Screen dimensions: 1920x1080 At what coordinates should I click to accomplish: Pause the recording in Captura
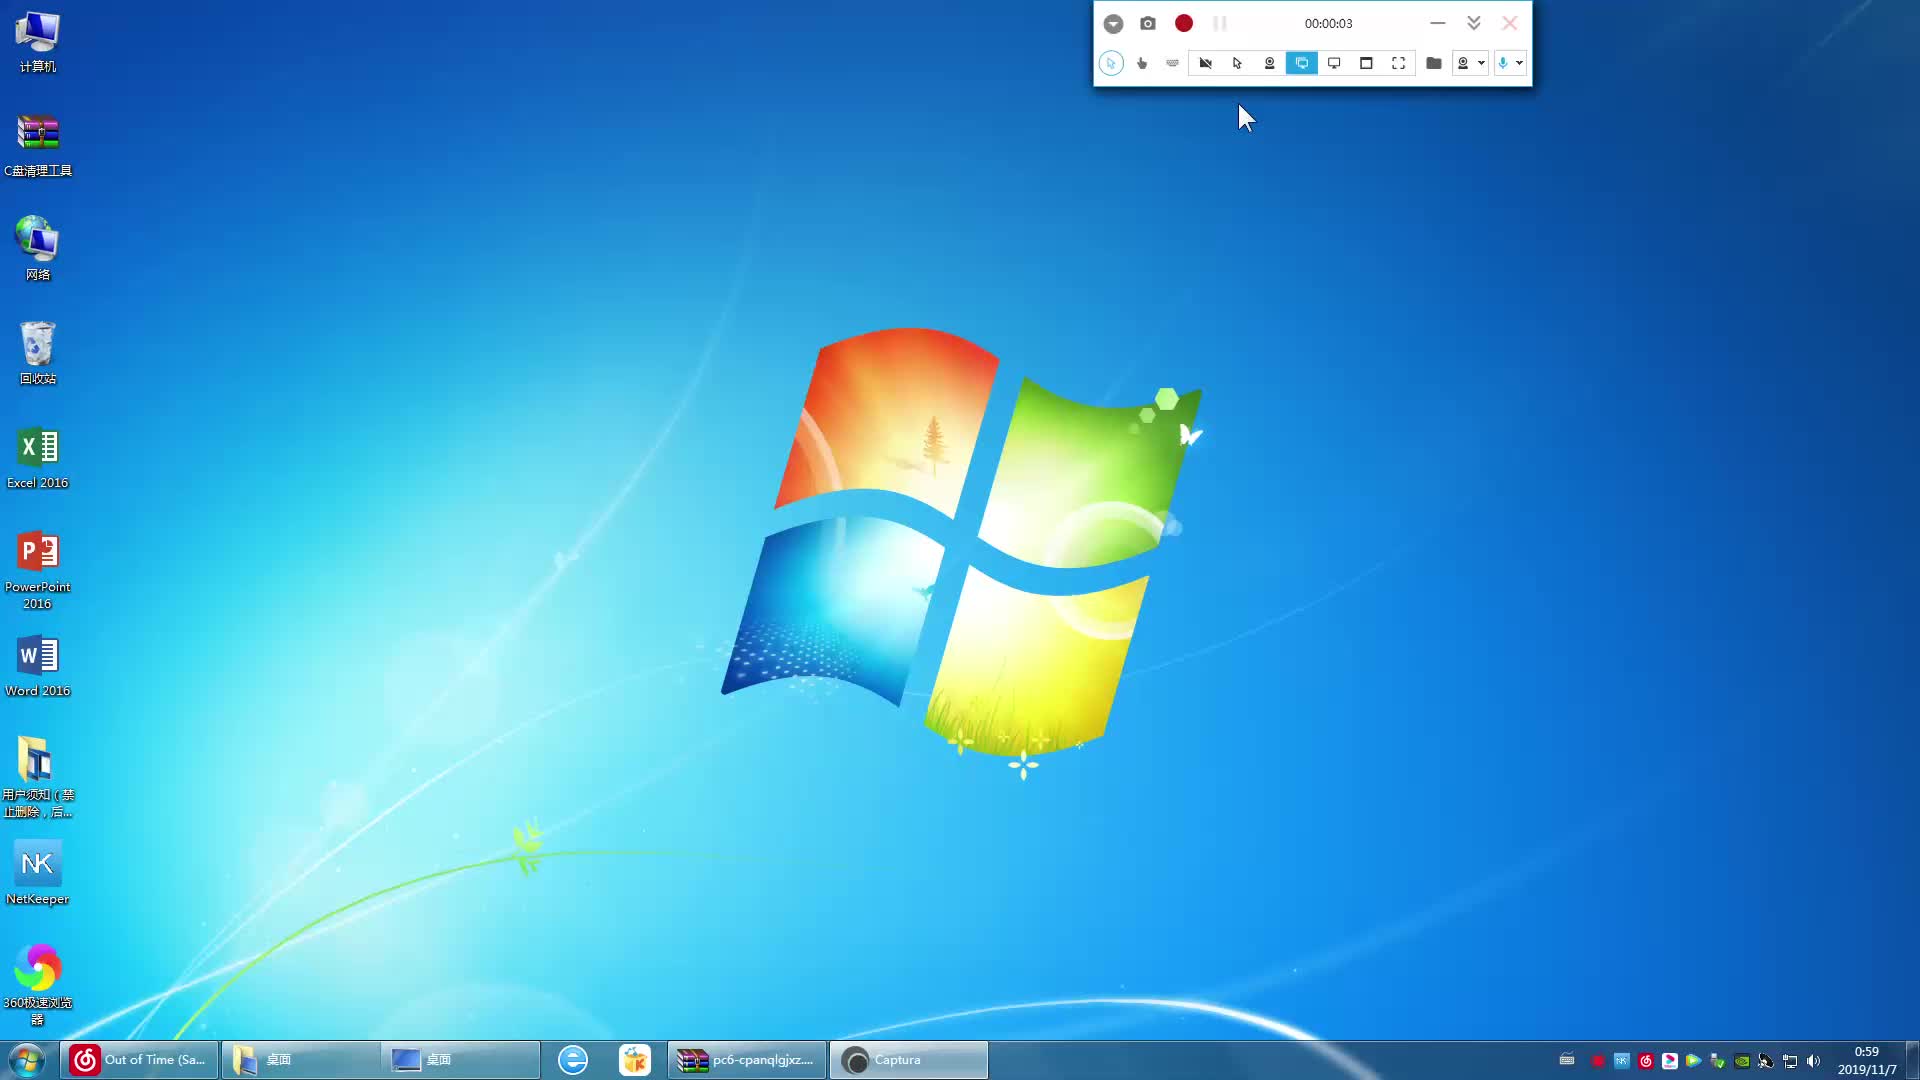coord(1219,23)
